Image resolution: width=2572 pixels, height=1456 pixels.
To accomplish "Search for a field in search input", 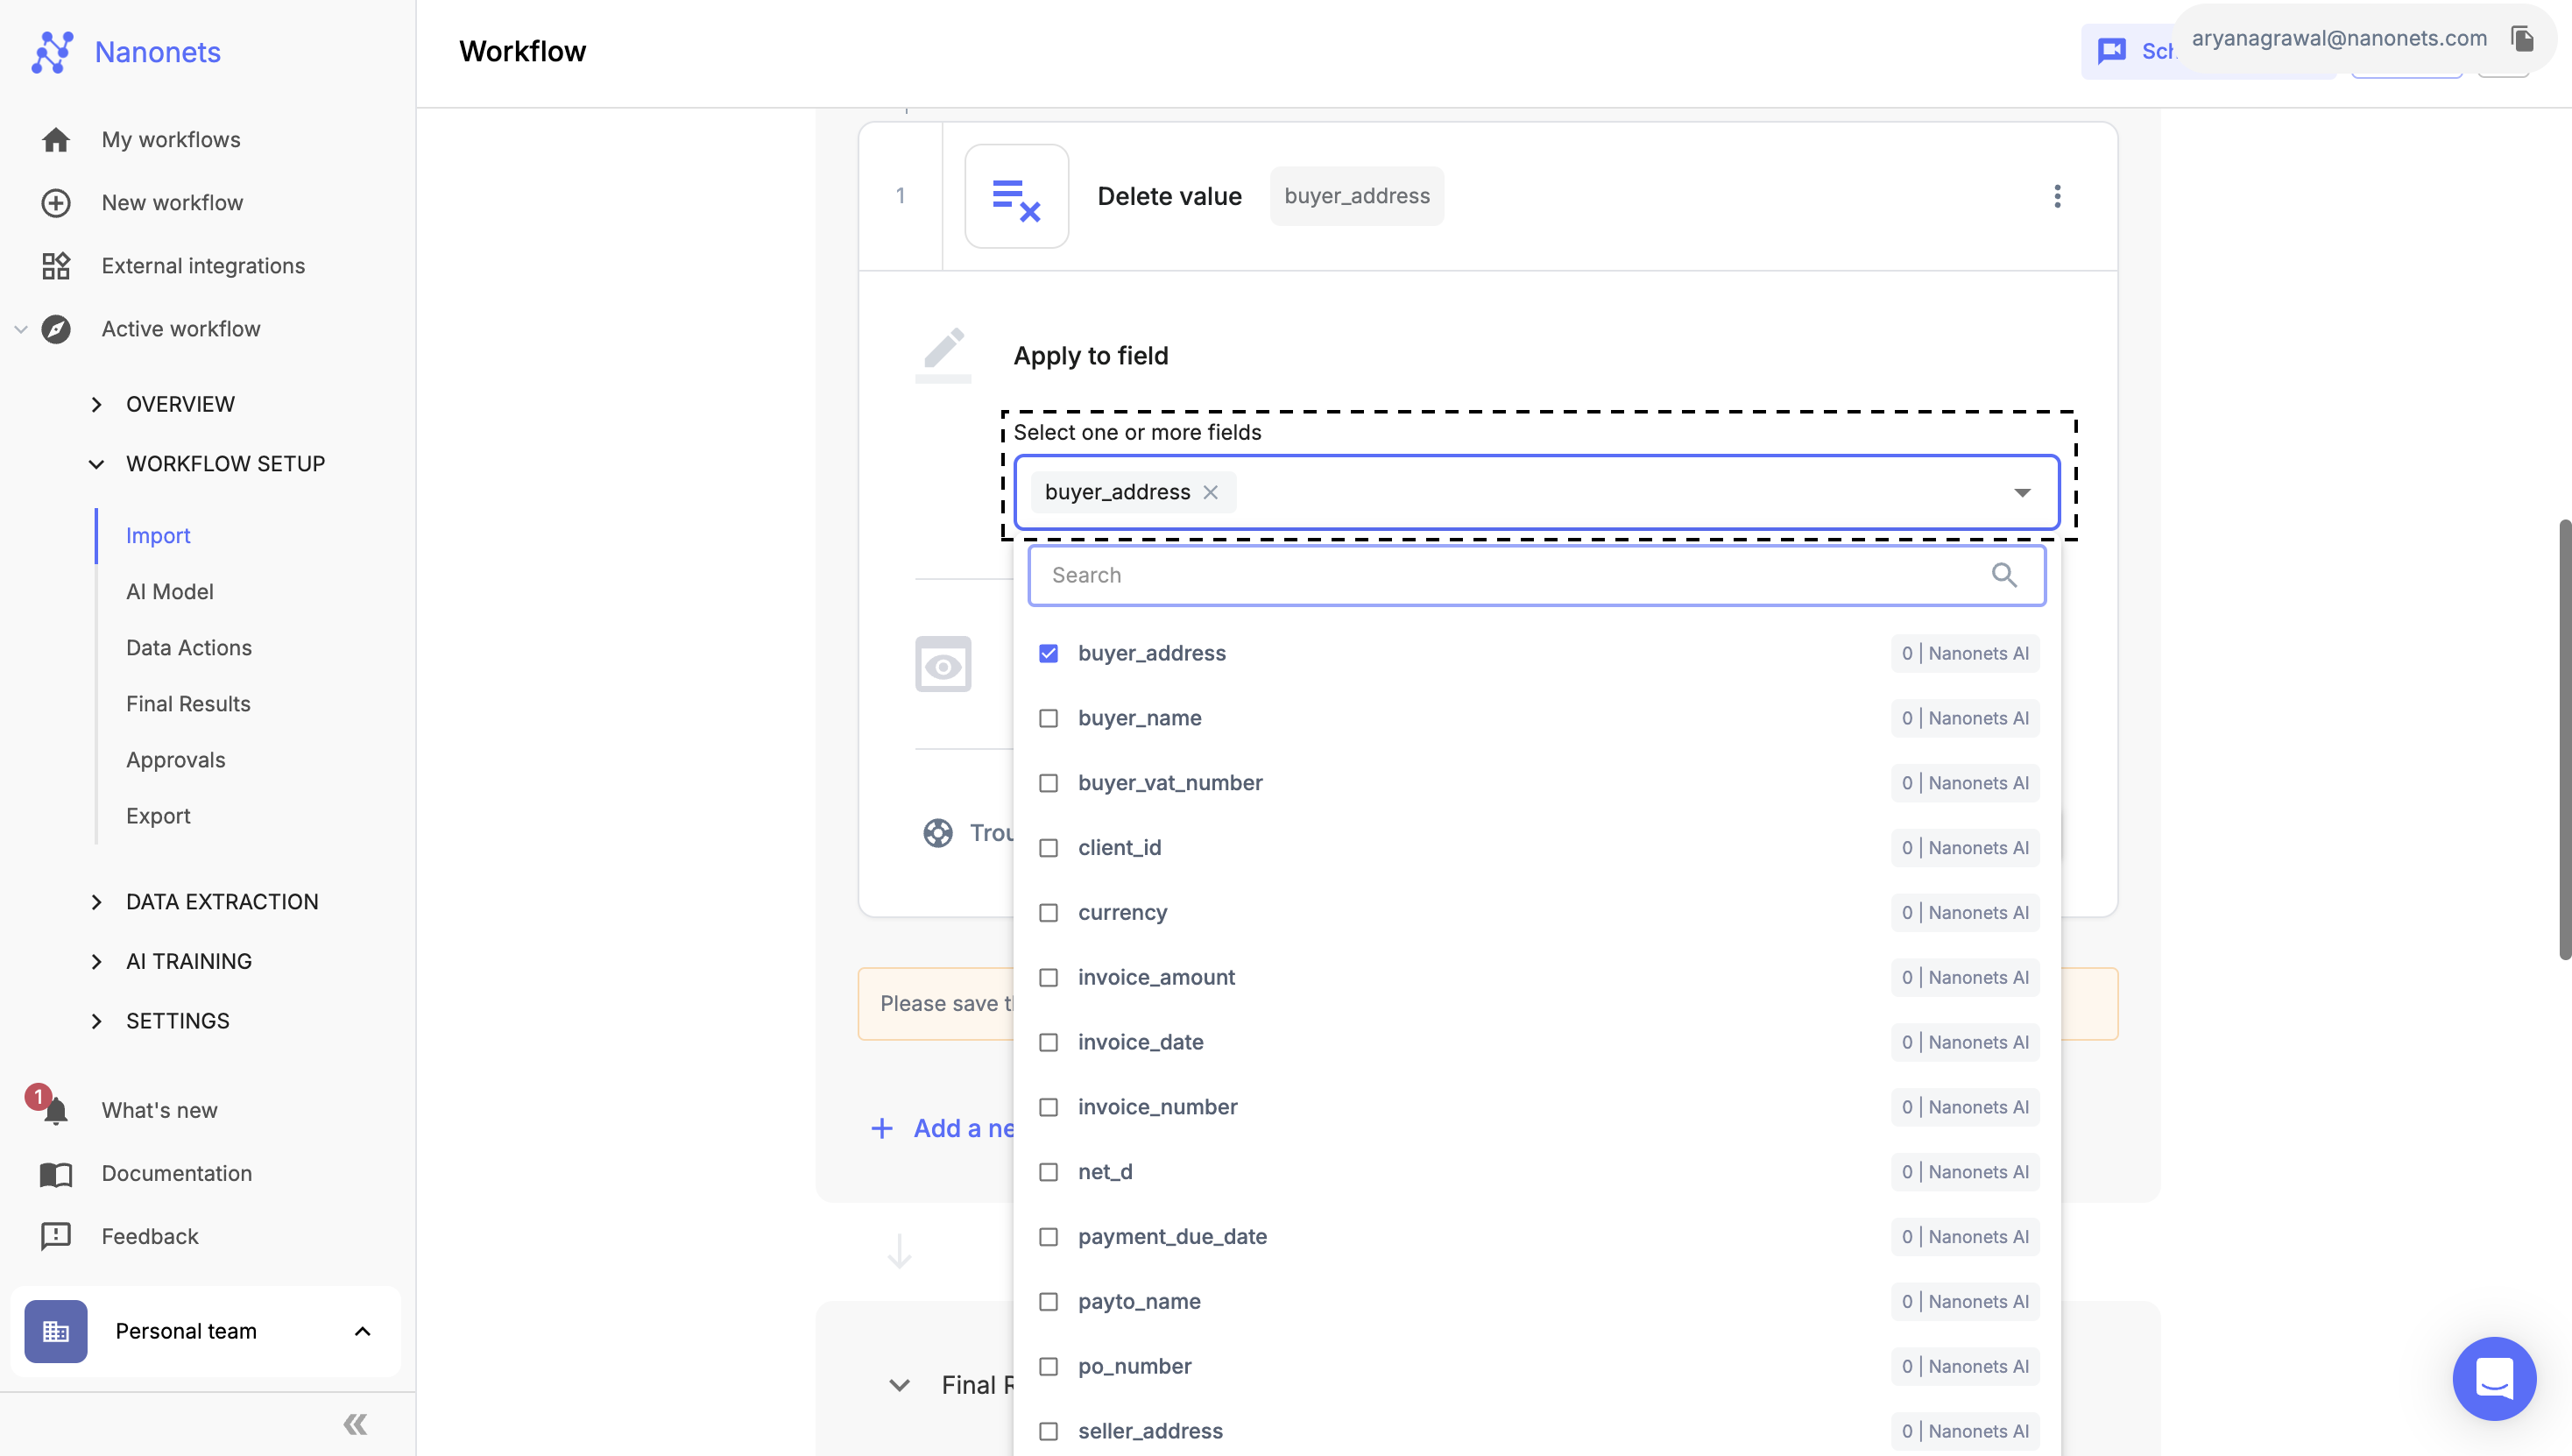I will (x=1535, y=575).
